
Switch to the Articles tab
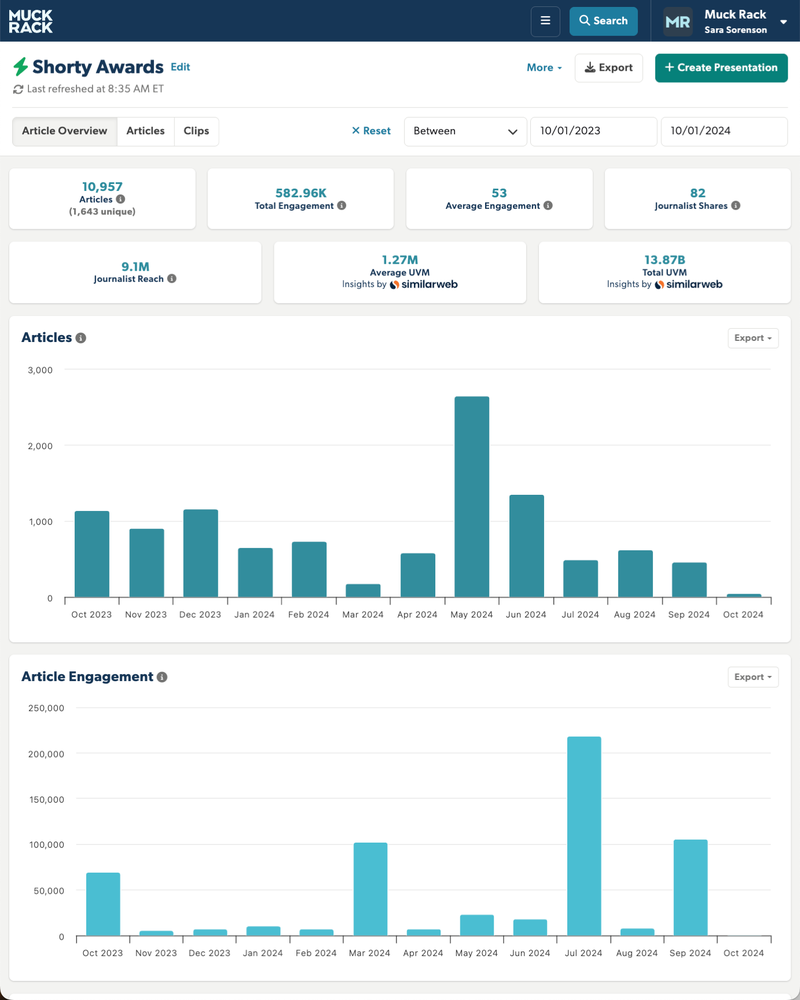click(x=144, y=131)
